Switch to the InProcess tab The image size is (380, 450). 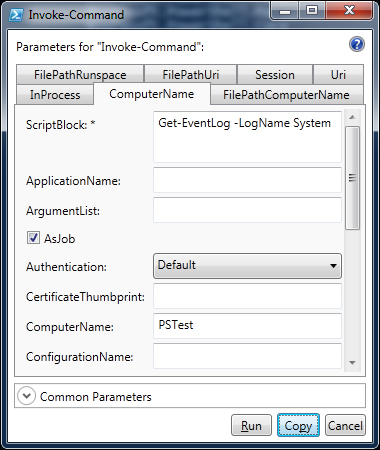(55, 95)
